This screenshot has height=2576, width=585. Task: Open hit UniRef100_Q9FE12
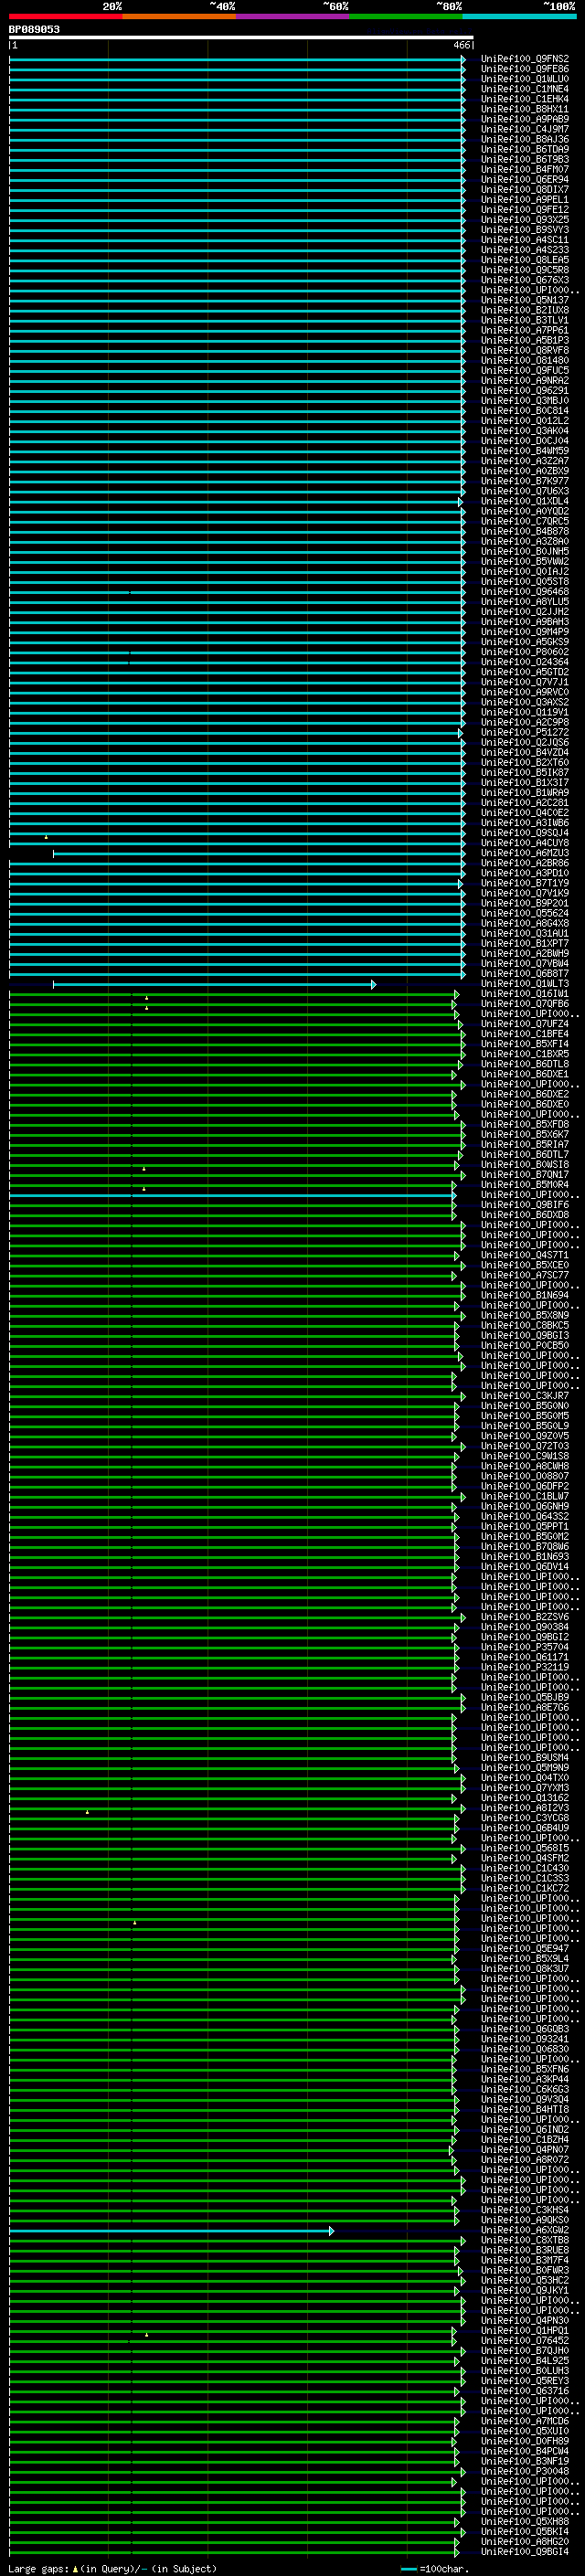click(x=524, y=210)
